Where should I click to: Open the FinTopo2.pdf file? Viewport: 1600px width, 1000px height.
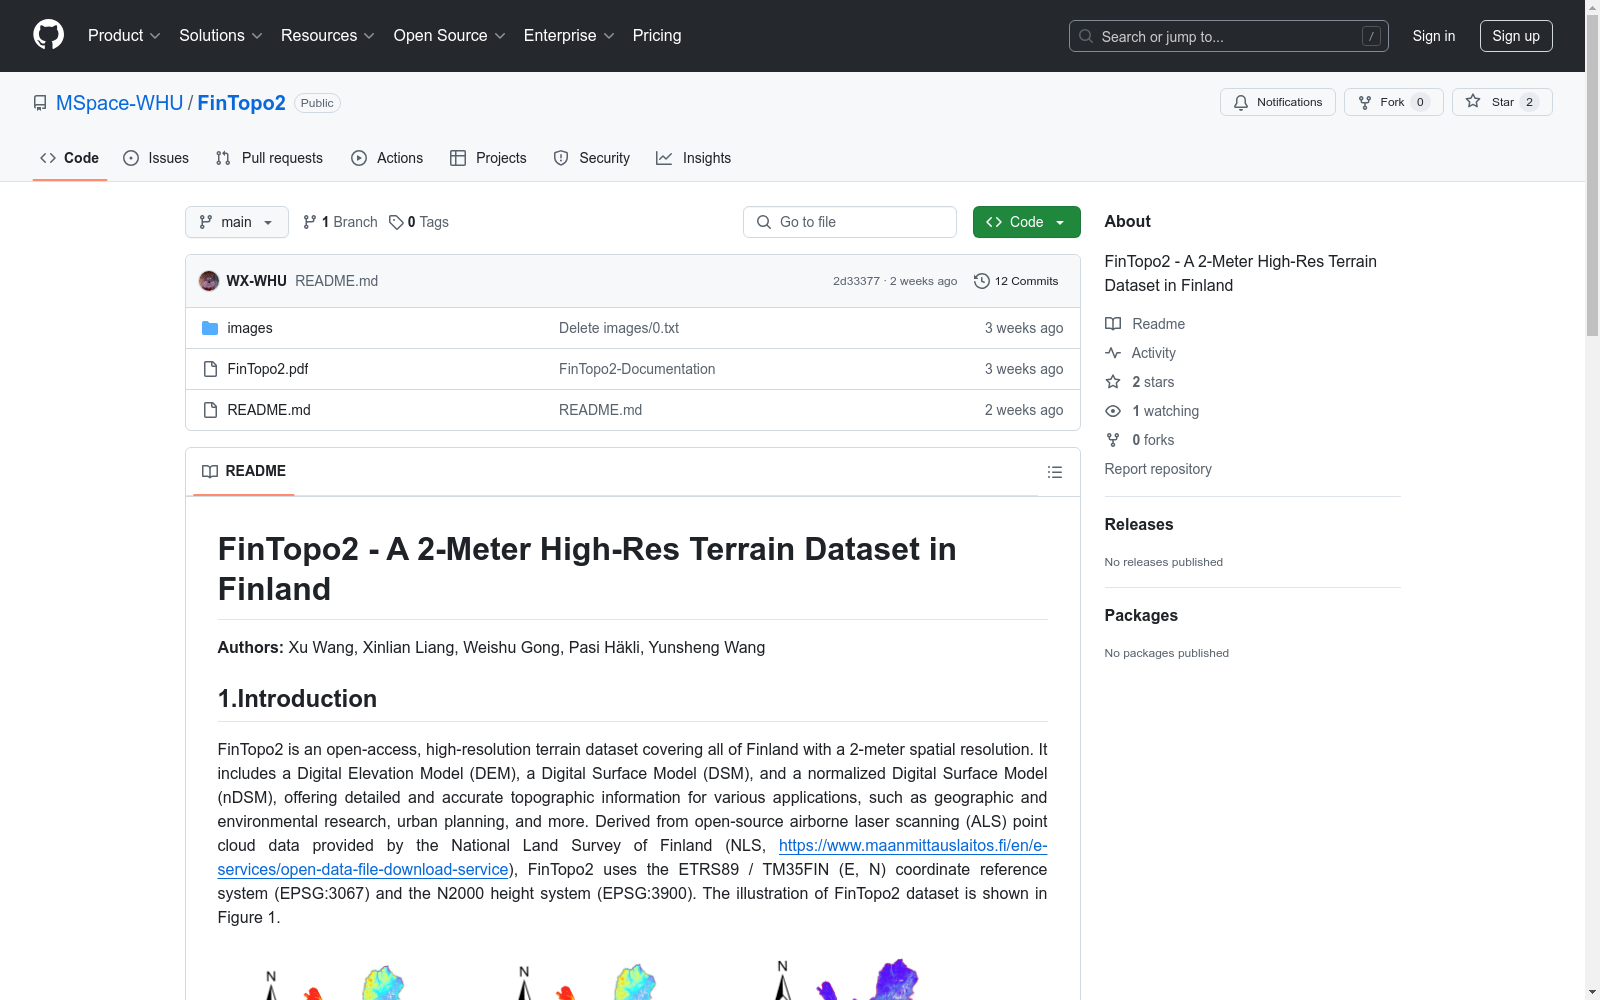(268, 369)
